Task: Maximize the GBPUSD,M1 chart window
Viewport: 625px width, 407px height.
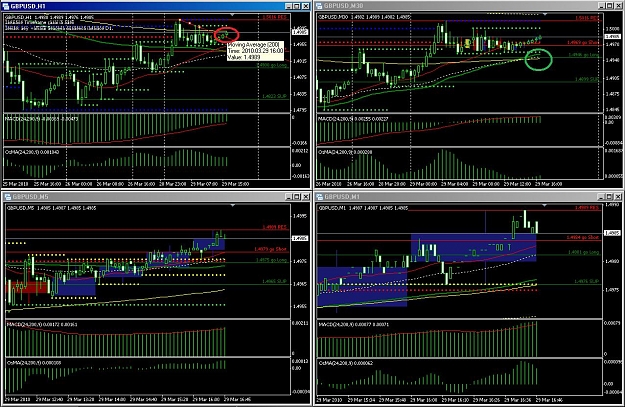Action: (609, 197)
